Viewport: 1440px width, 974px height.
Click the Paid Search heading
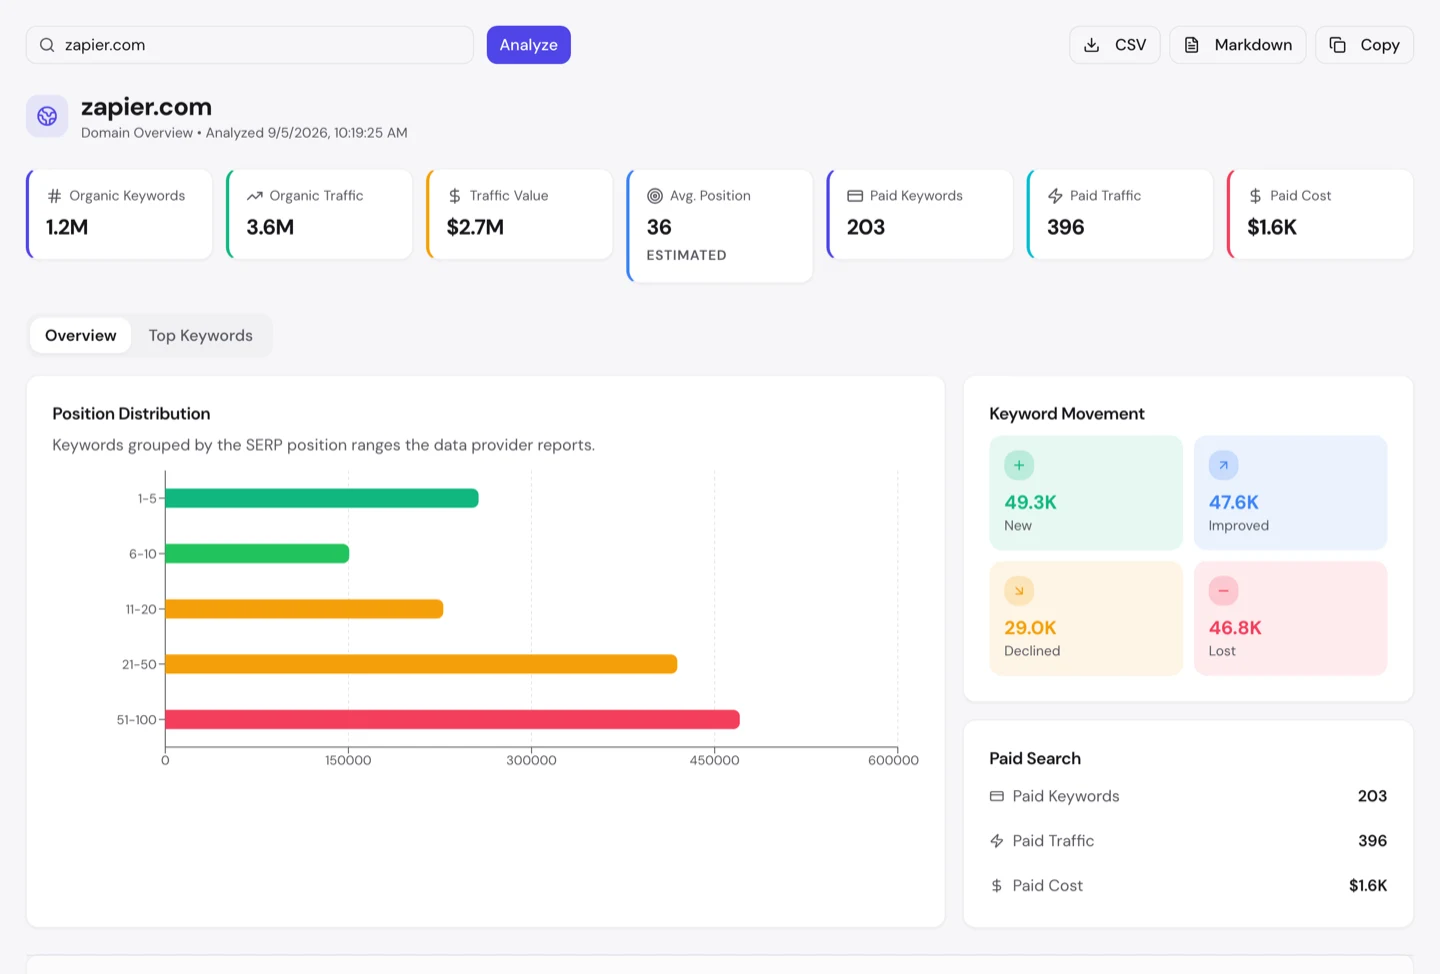click(x=1035, y=759)
